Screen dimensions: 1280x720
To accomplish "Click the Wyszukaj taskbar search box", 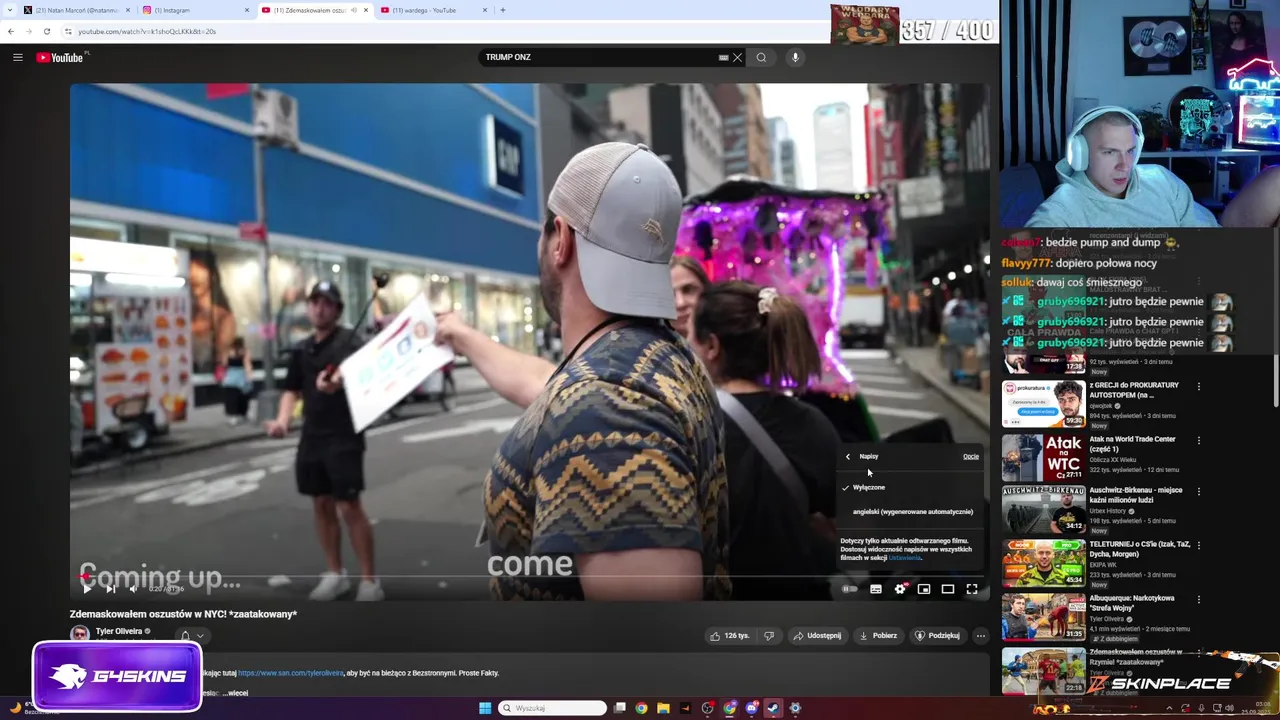I will (553, 708).
